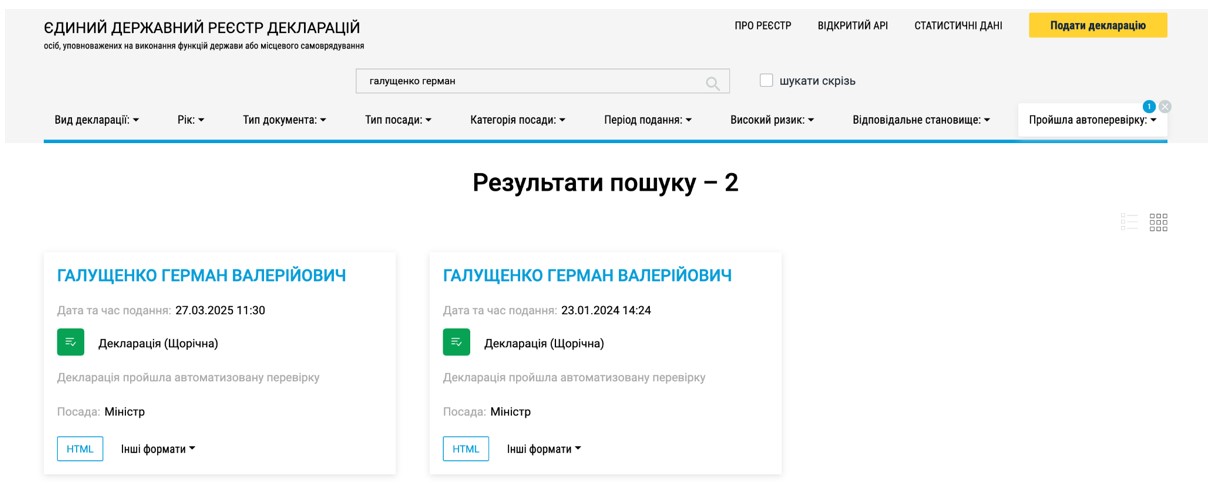The width and height of the screenshot is (1209, 494).
Task: Switch to grid view layout
Action: (1158, 222)
